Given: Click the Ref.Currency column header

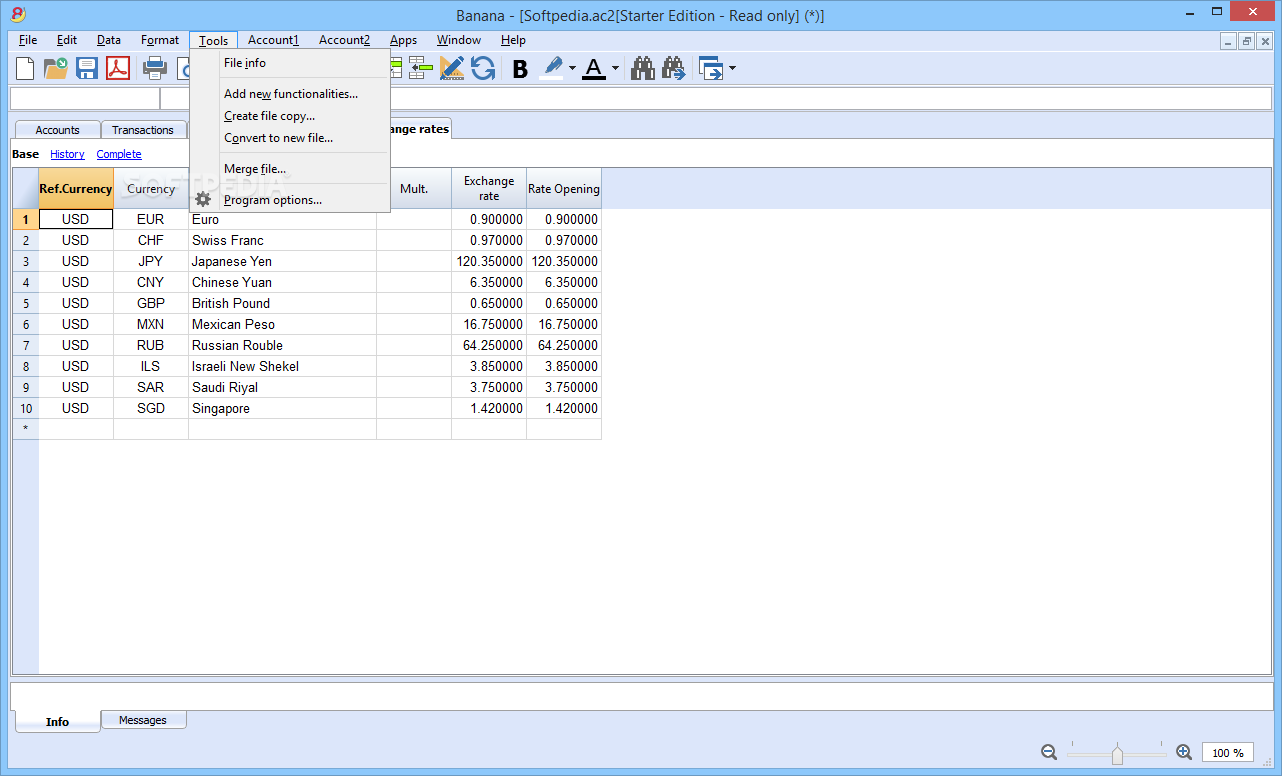Looking at the screenshot, I should (76, 188).
